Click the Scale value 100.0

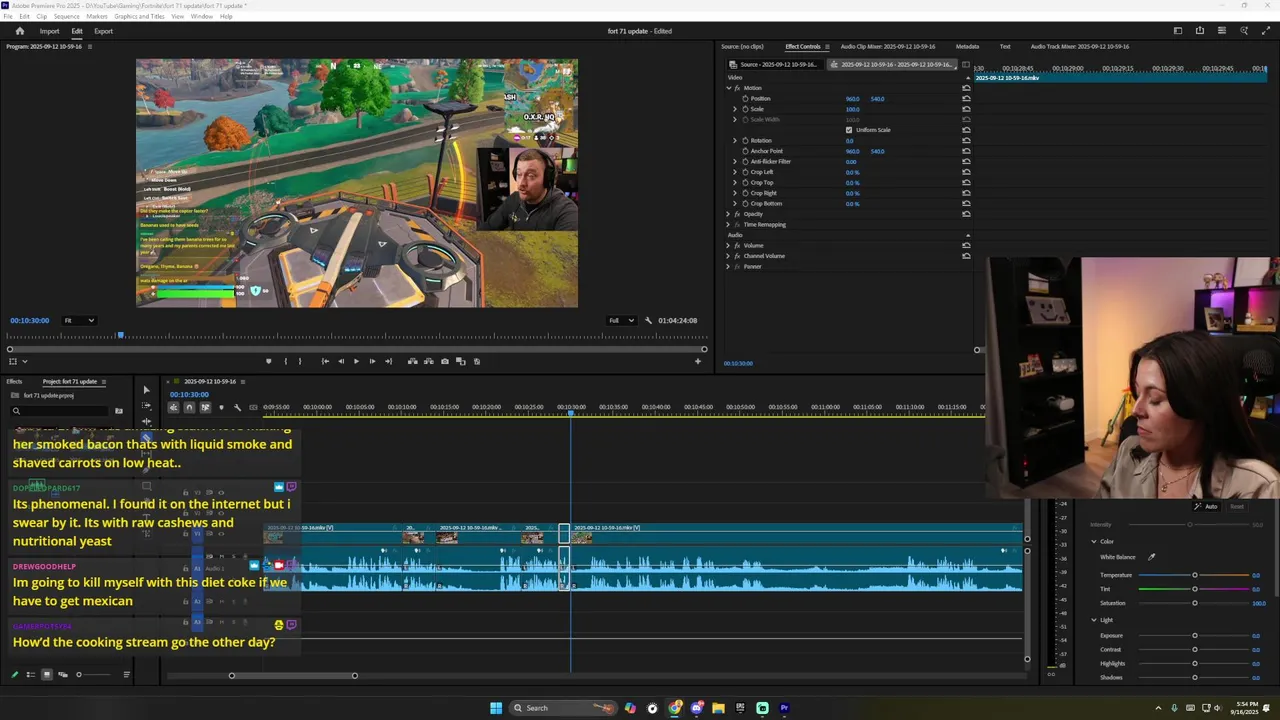click(852, 109)
